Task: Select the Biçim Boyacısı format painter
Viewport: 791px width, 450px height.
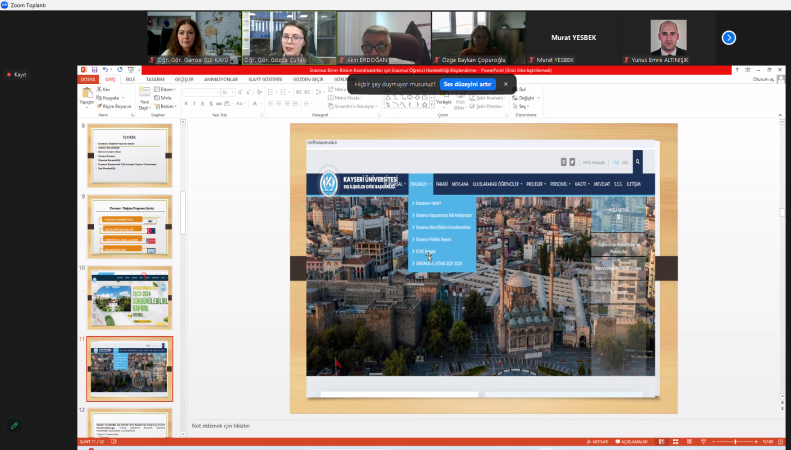Action: [x=114, y=106]
